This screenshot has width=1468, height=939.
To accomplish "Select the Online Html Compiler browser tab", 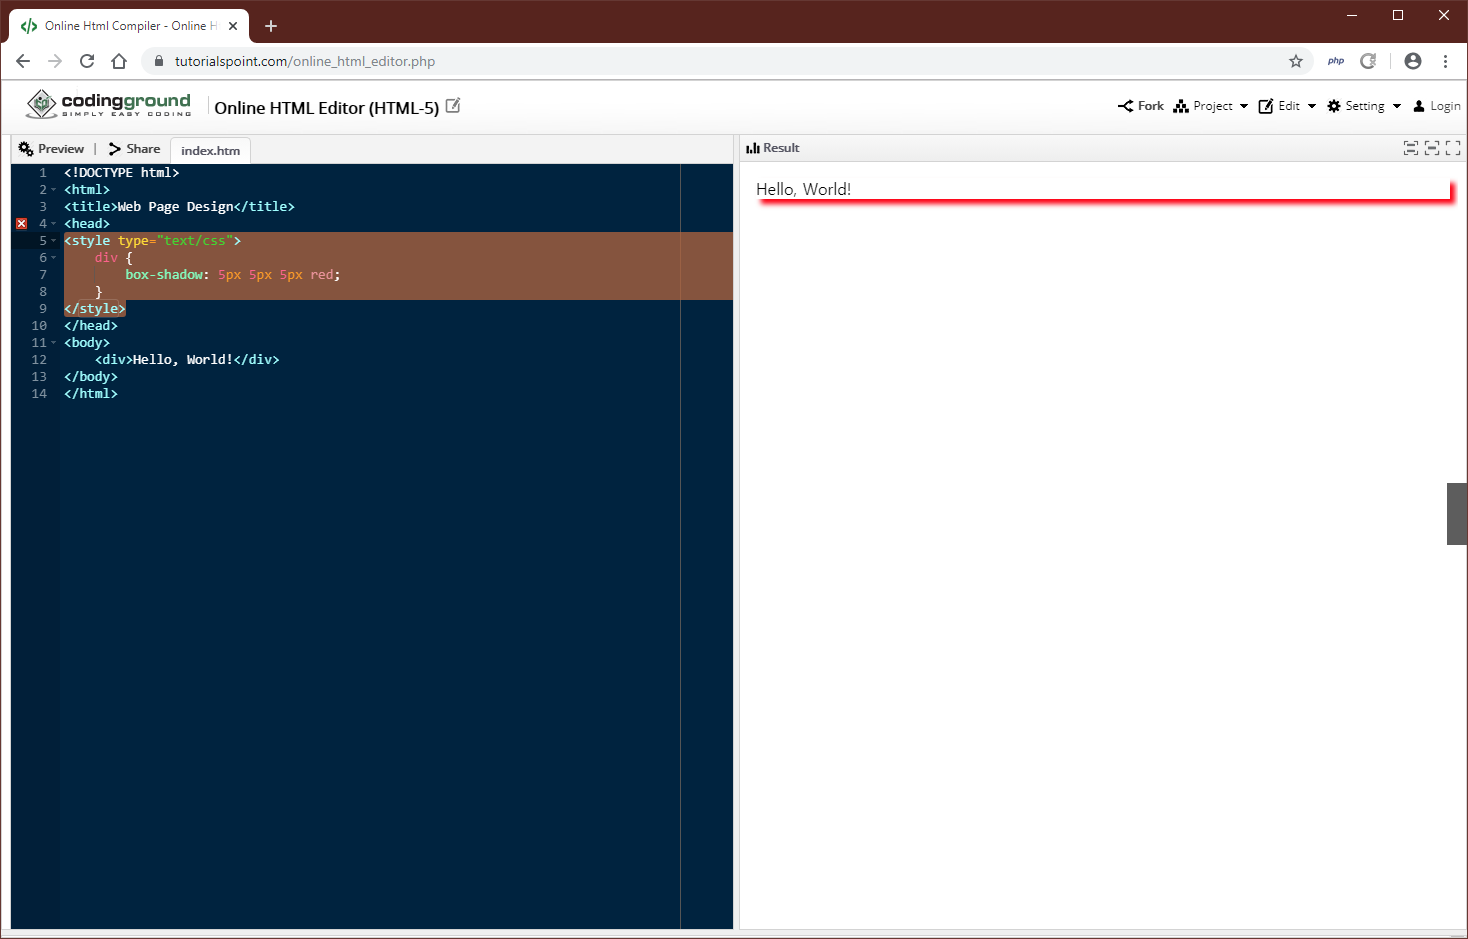I will point(129,26).
